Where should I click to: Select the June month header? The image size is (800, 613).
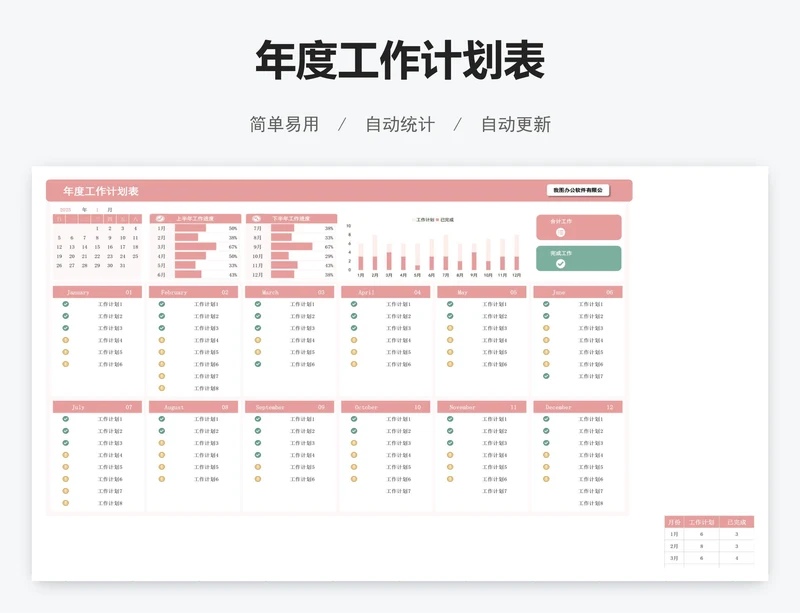tap(578, 292)
